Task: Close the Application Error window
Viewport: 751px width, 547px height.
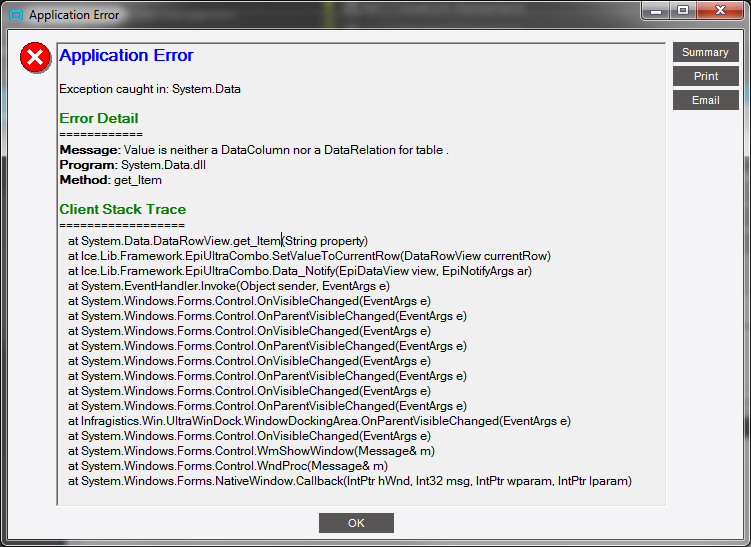Action: coord(720,11)
